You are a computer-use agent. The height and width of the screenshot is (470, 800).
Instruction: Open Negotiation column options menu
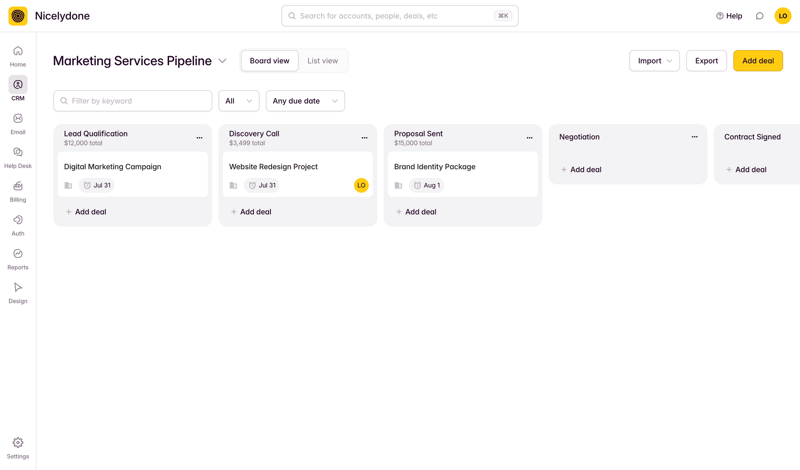(x=694, y=137)
